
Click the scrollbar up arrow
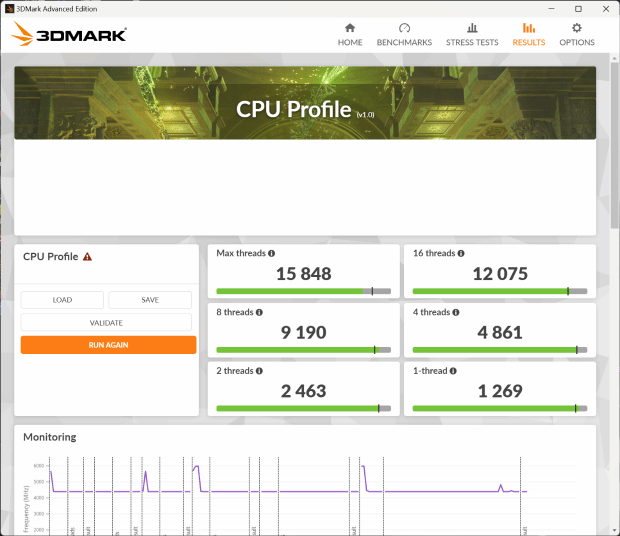click(614, 58)
